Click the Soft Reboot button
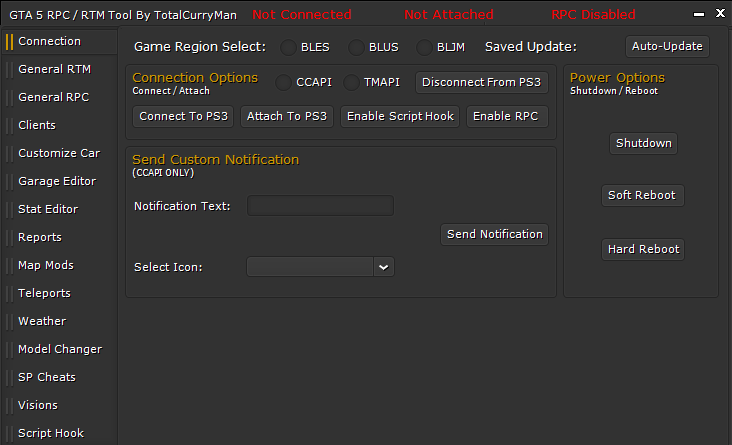Screen dimensions: 732x445 [642, 195]
